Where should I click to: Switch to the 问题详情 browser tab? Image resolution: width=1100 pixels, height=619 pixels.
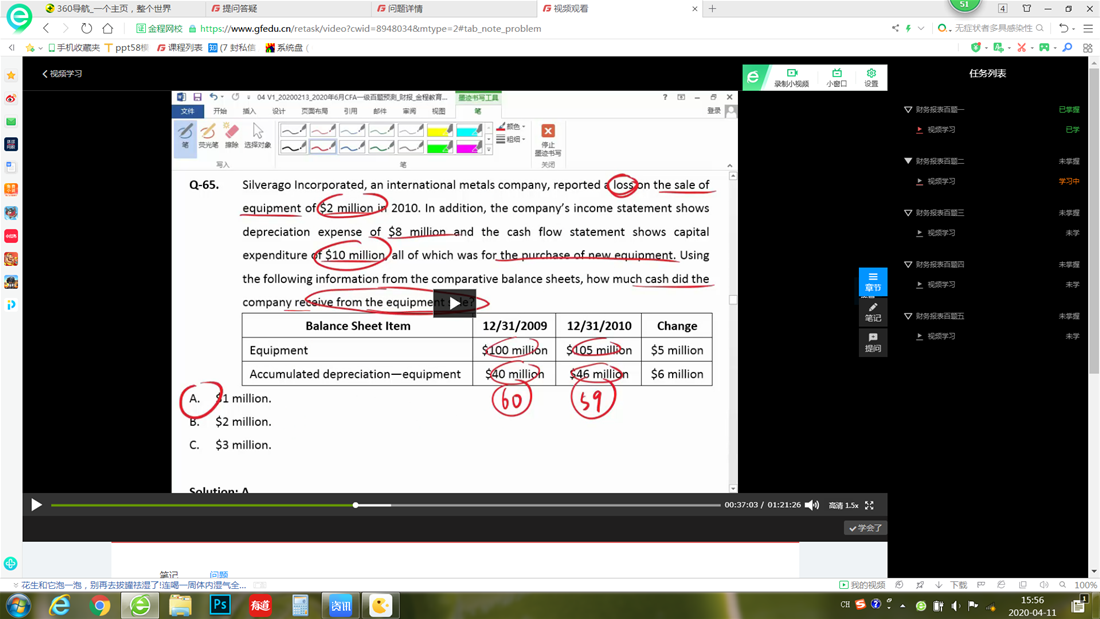tap(406, 8)
